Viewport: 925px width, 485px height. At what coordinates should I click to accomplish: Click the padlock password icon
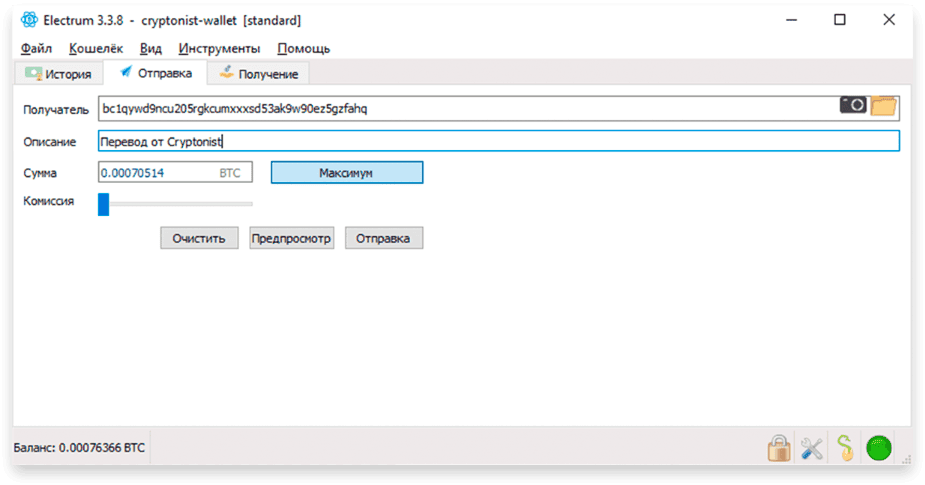click(779, 448)
